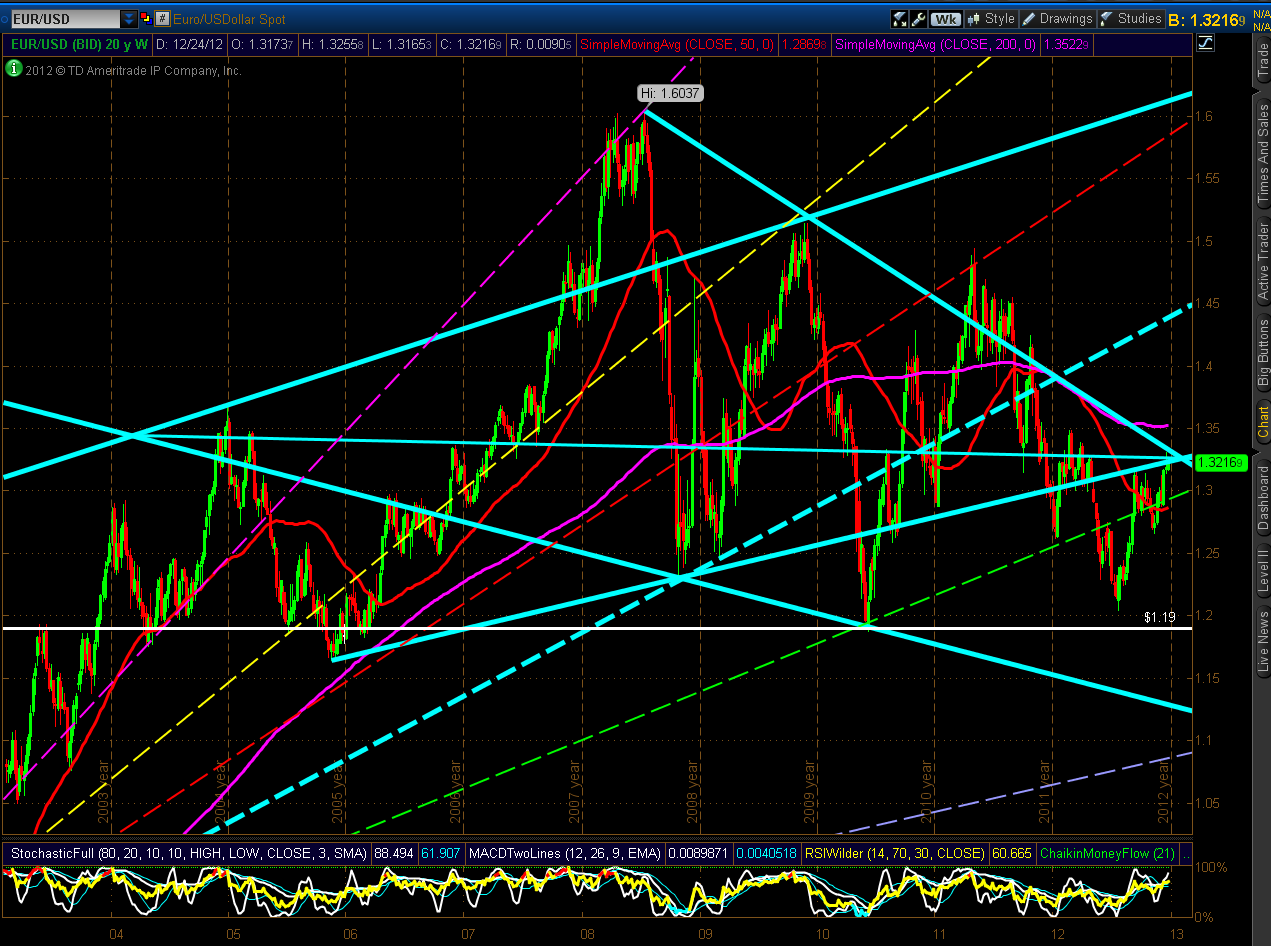Open the EUR/USD symbol dropdown arrow
The image size is (1271, 946).
click(x=129, y=19)
